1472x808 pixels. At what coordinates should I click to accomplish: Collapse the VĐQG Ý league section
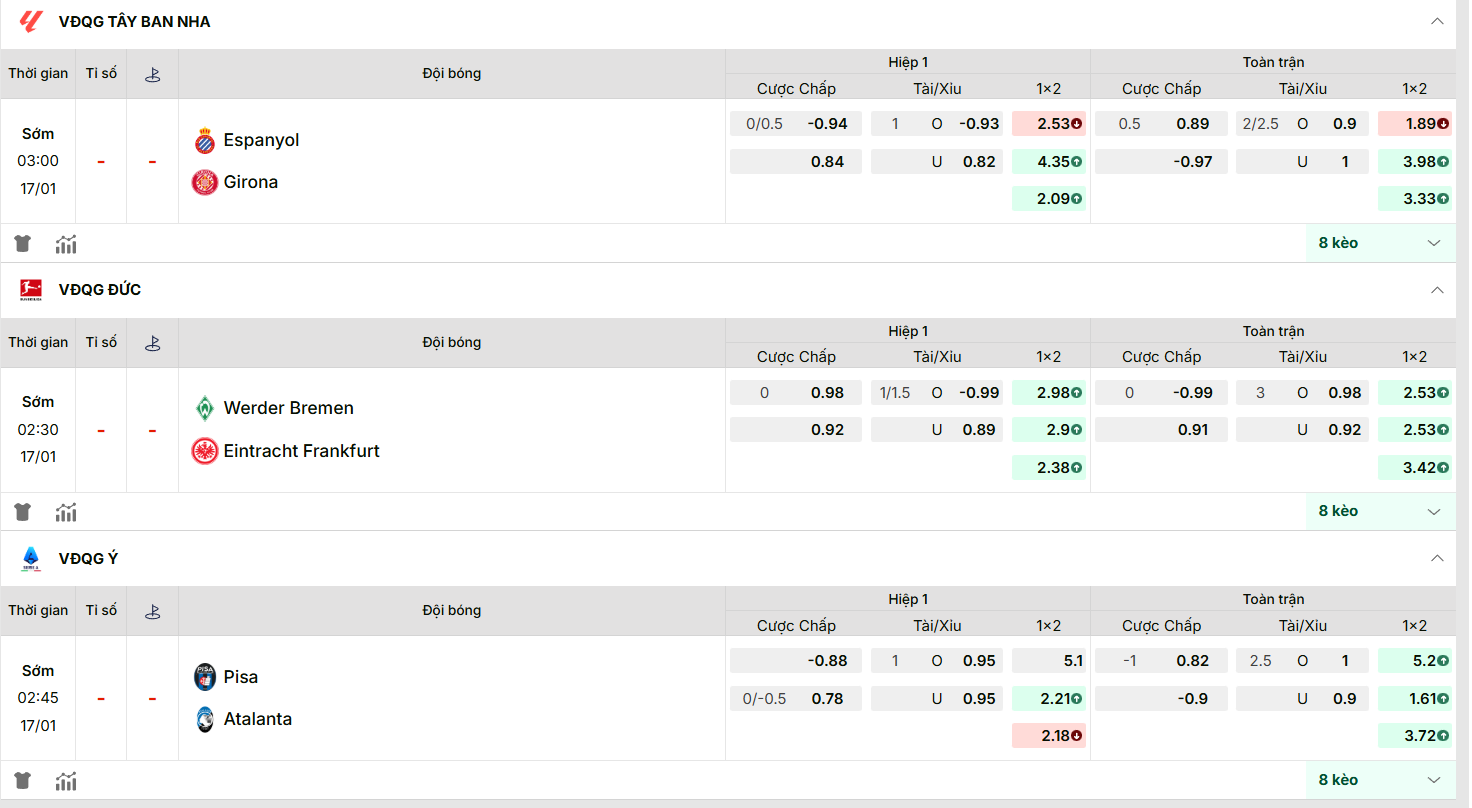coord(1437,558)
